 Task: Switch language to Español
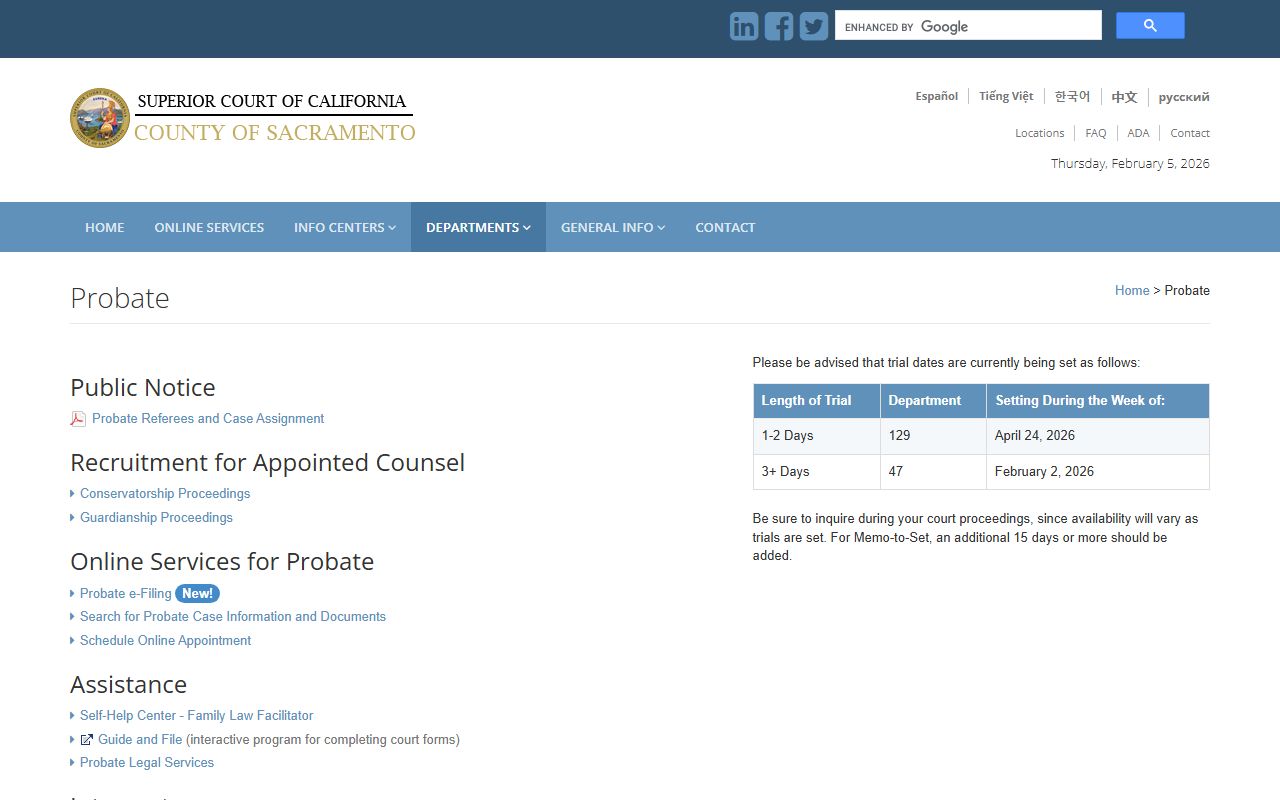(x=937, y=96)
